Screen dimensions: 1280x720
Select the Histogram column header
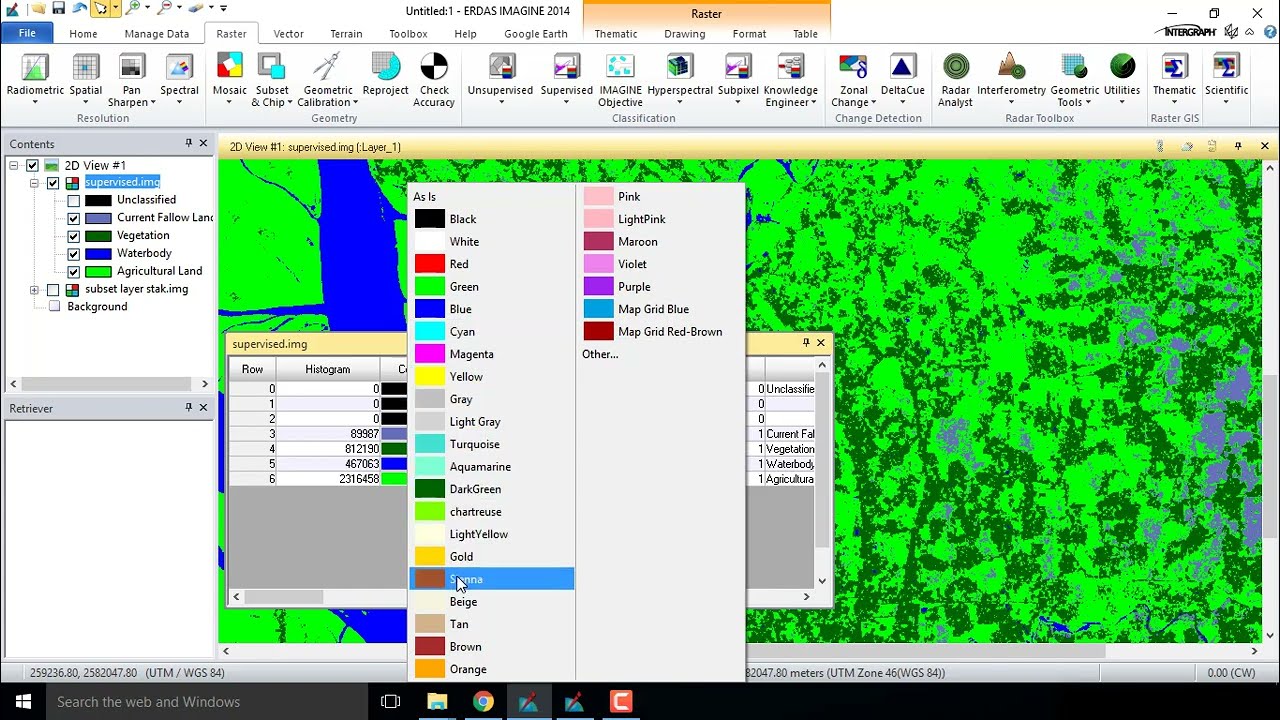(x=327, y=369)
